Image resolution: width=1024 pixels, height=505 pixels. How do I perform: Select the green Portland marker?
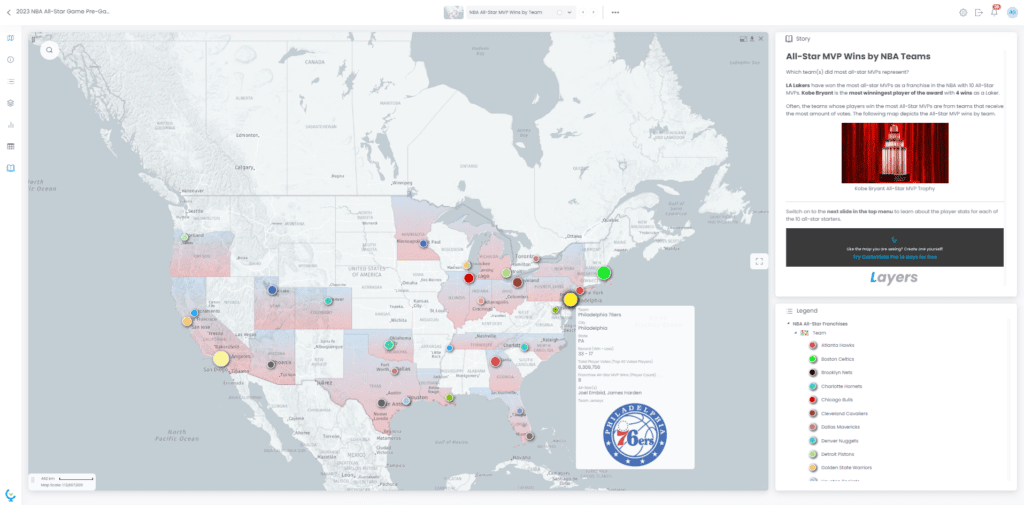[x=185, y=237]
